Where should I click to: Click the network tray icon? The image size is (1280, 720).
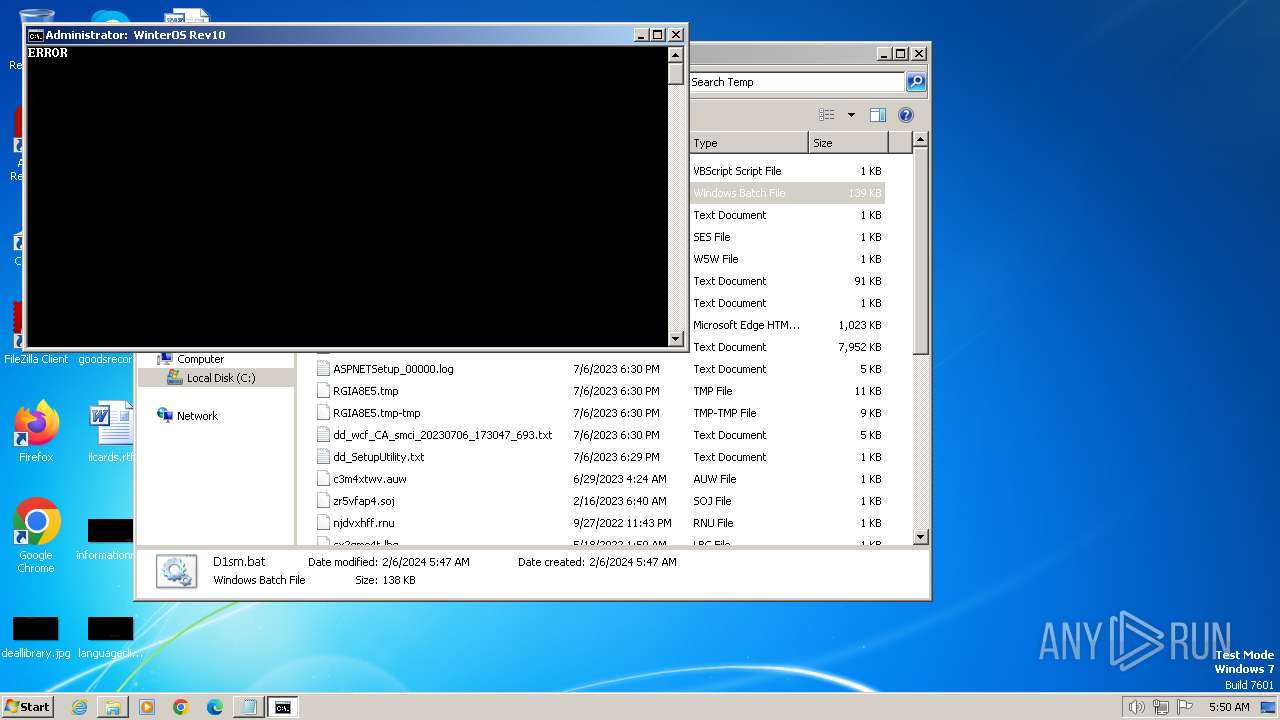(1161, 707)
